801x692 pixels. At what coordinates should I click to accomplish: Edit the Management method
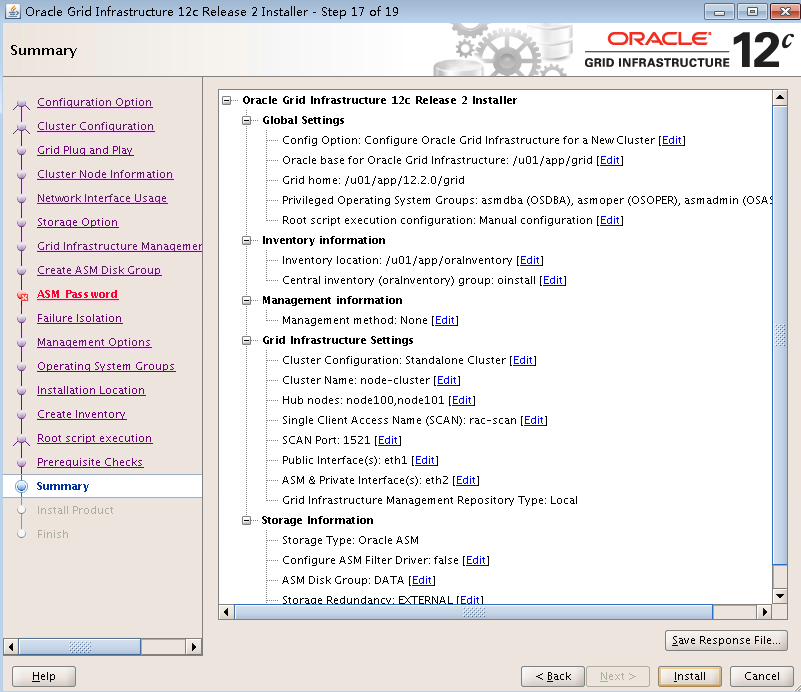pyautogui.click(x=445, y=320)
